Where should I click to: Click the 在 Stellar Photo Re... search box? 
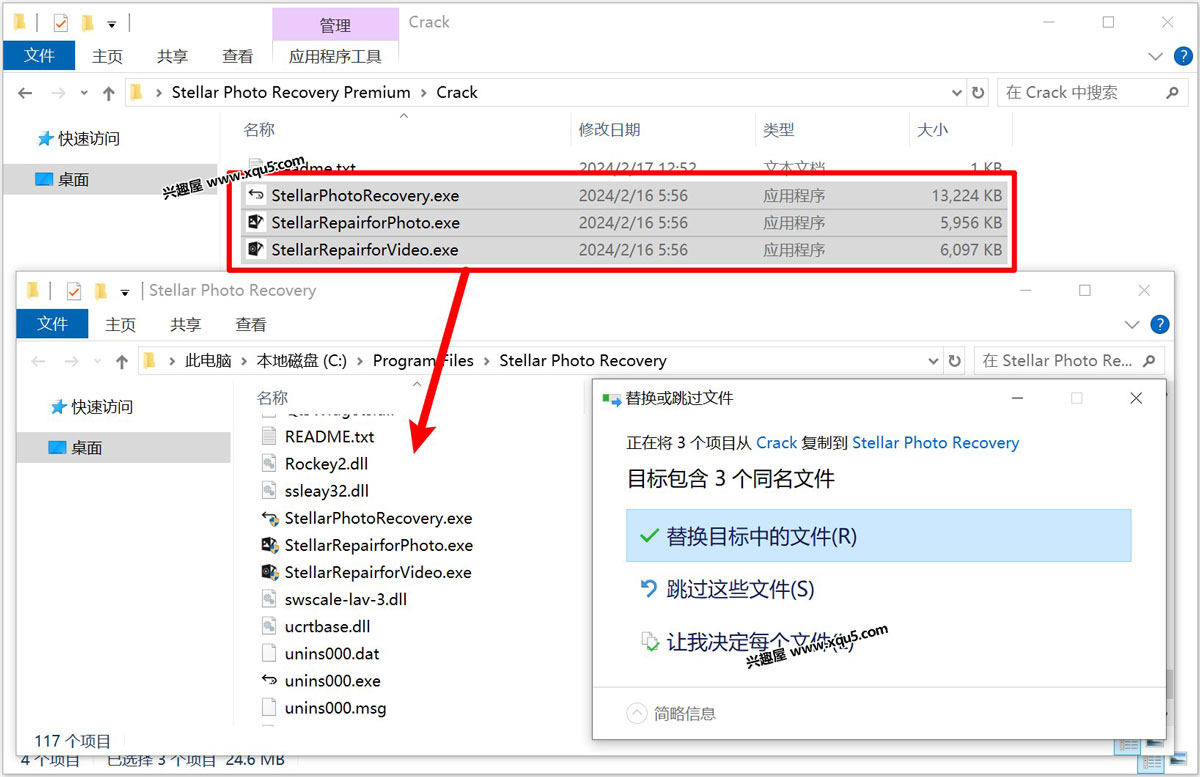coord(1070,360)
